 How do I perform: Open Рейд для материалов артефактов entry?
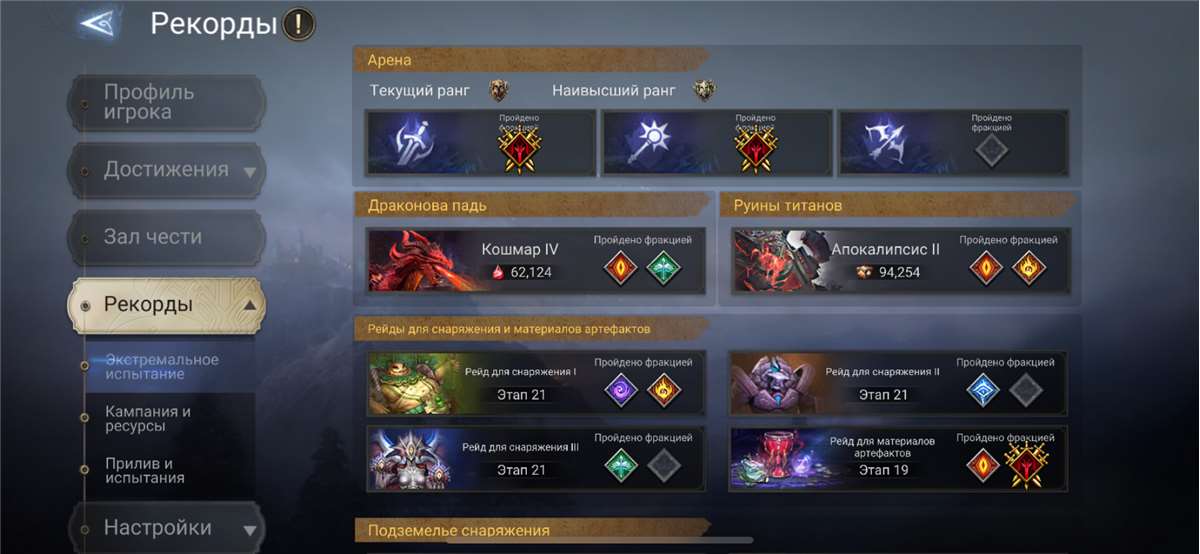pyautogui.click(x=898, y=459)
